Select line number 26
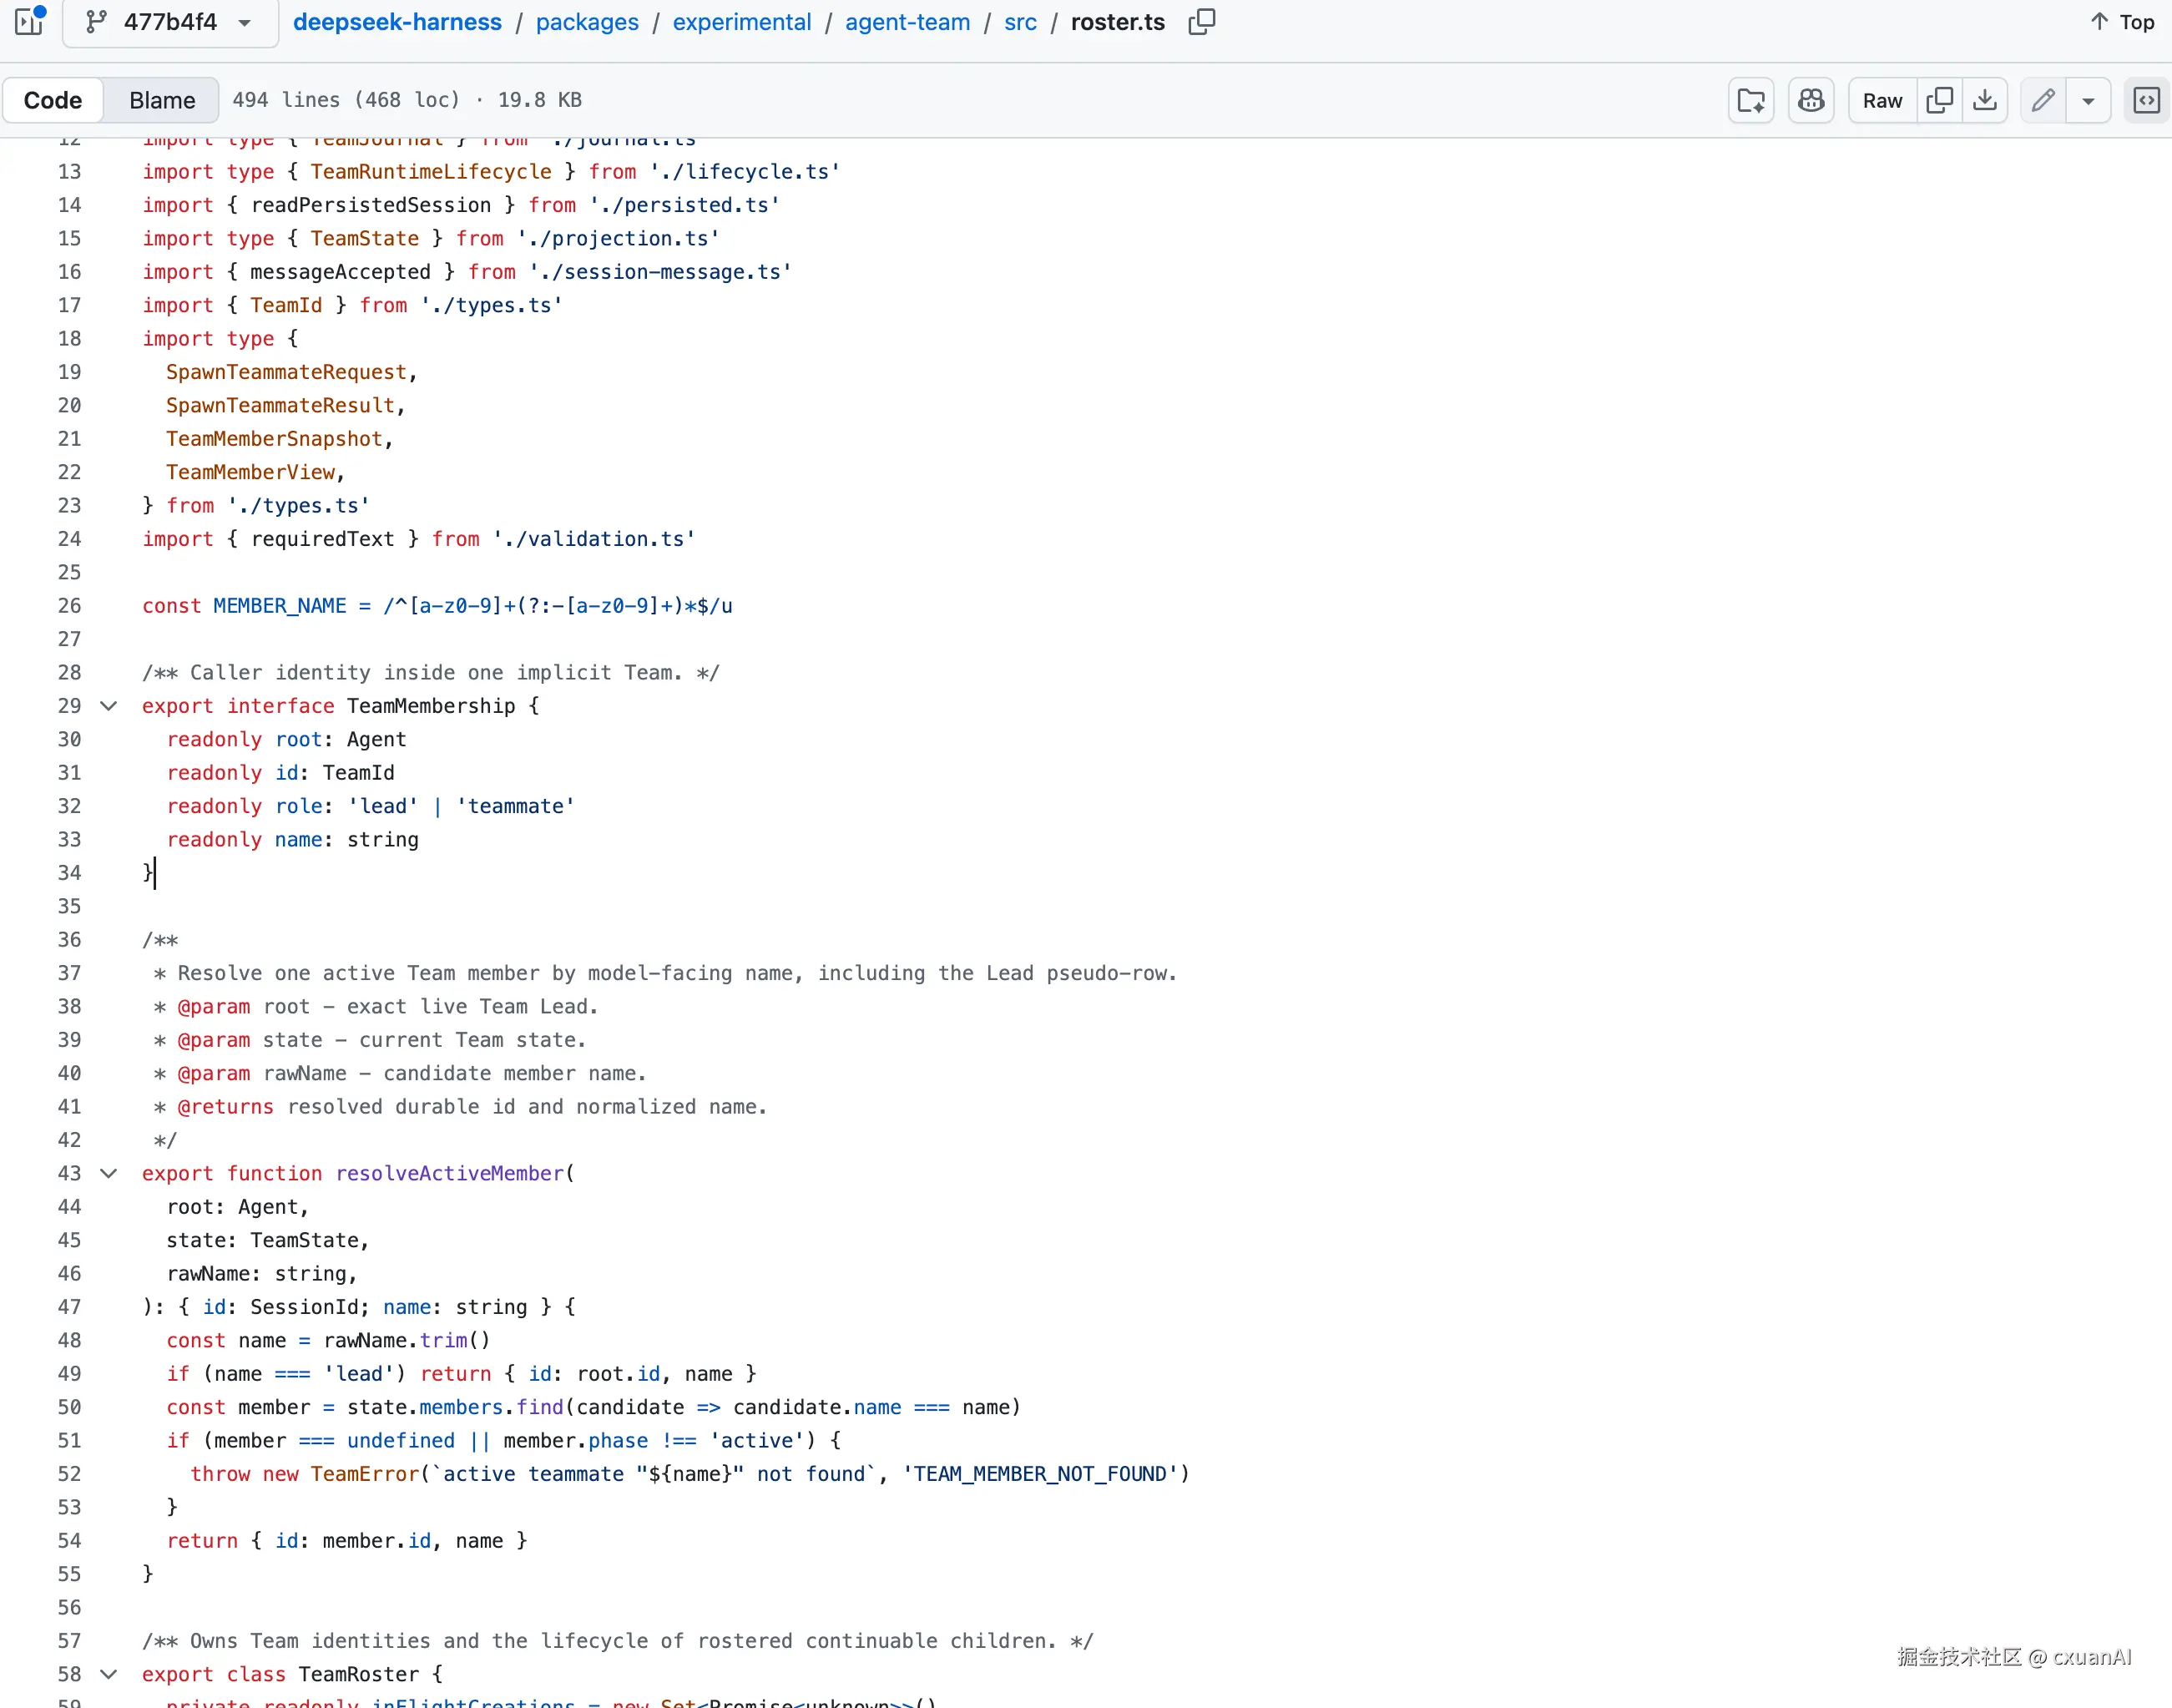 coord(69,606)
